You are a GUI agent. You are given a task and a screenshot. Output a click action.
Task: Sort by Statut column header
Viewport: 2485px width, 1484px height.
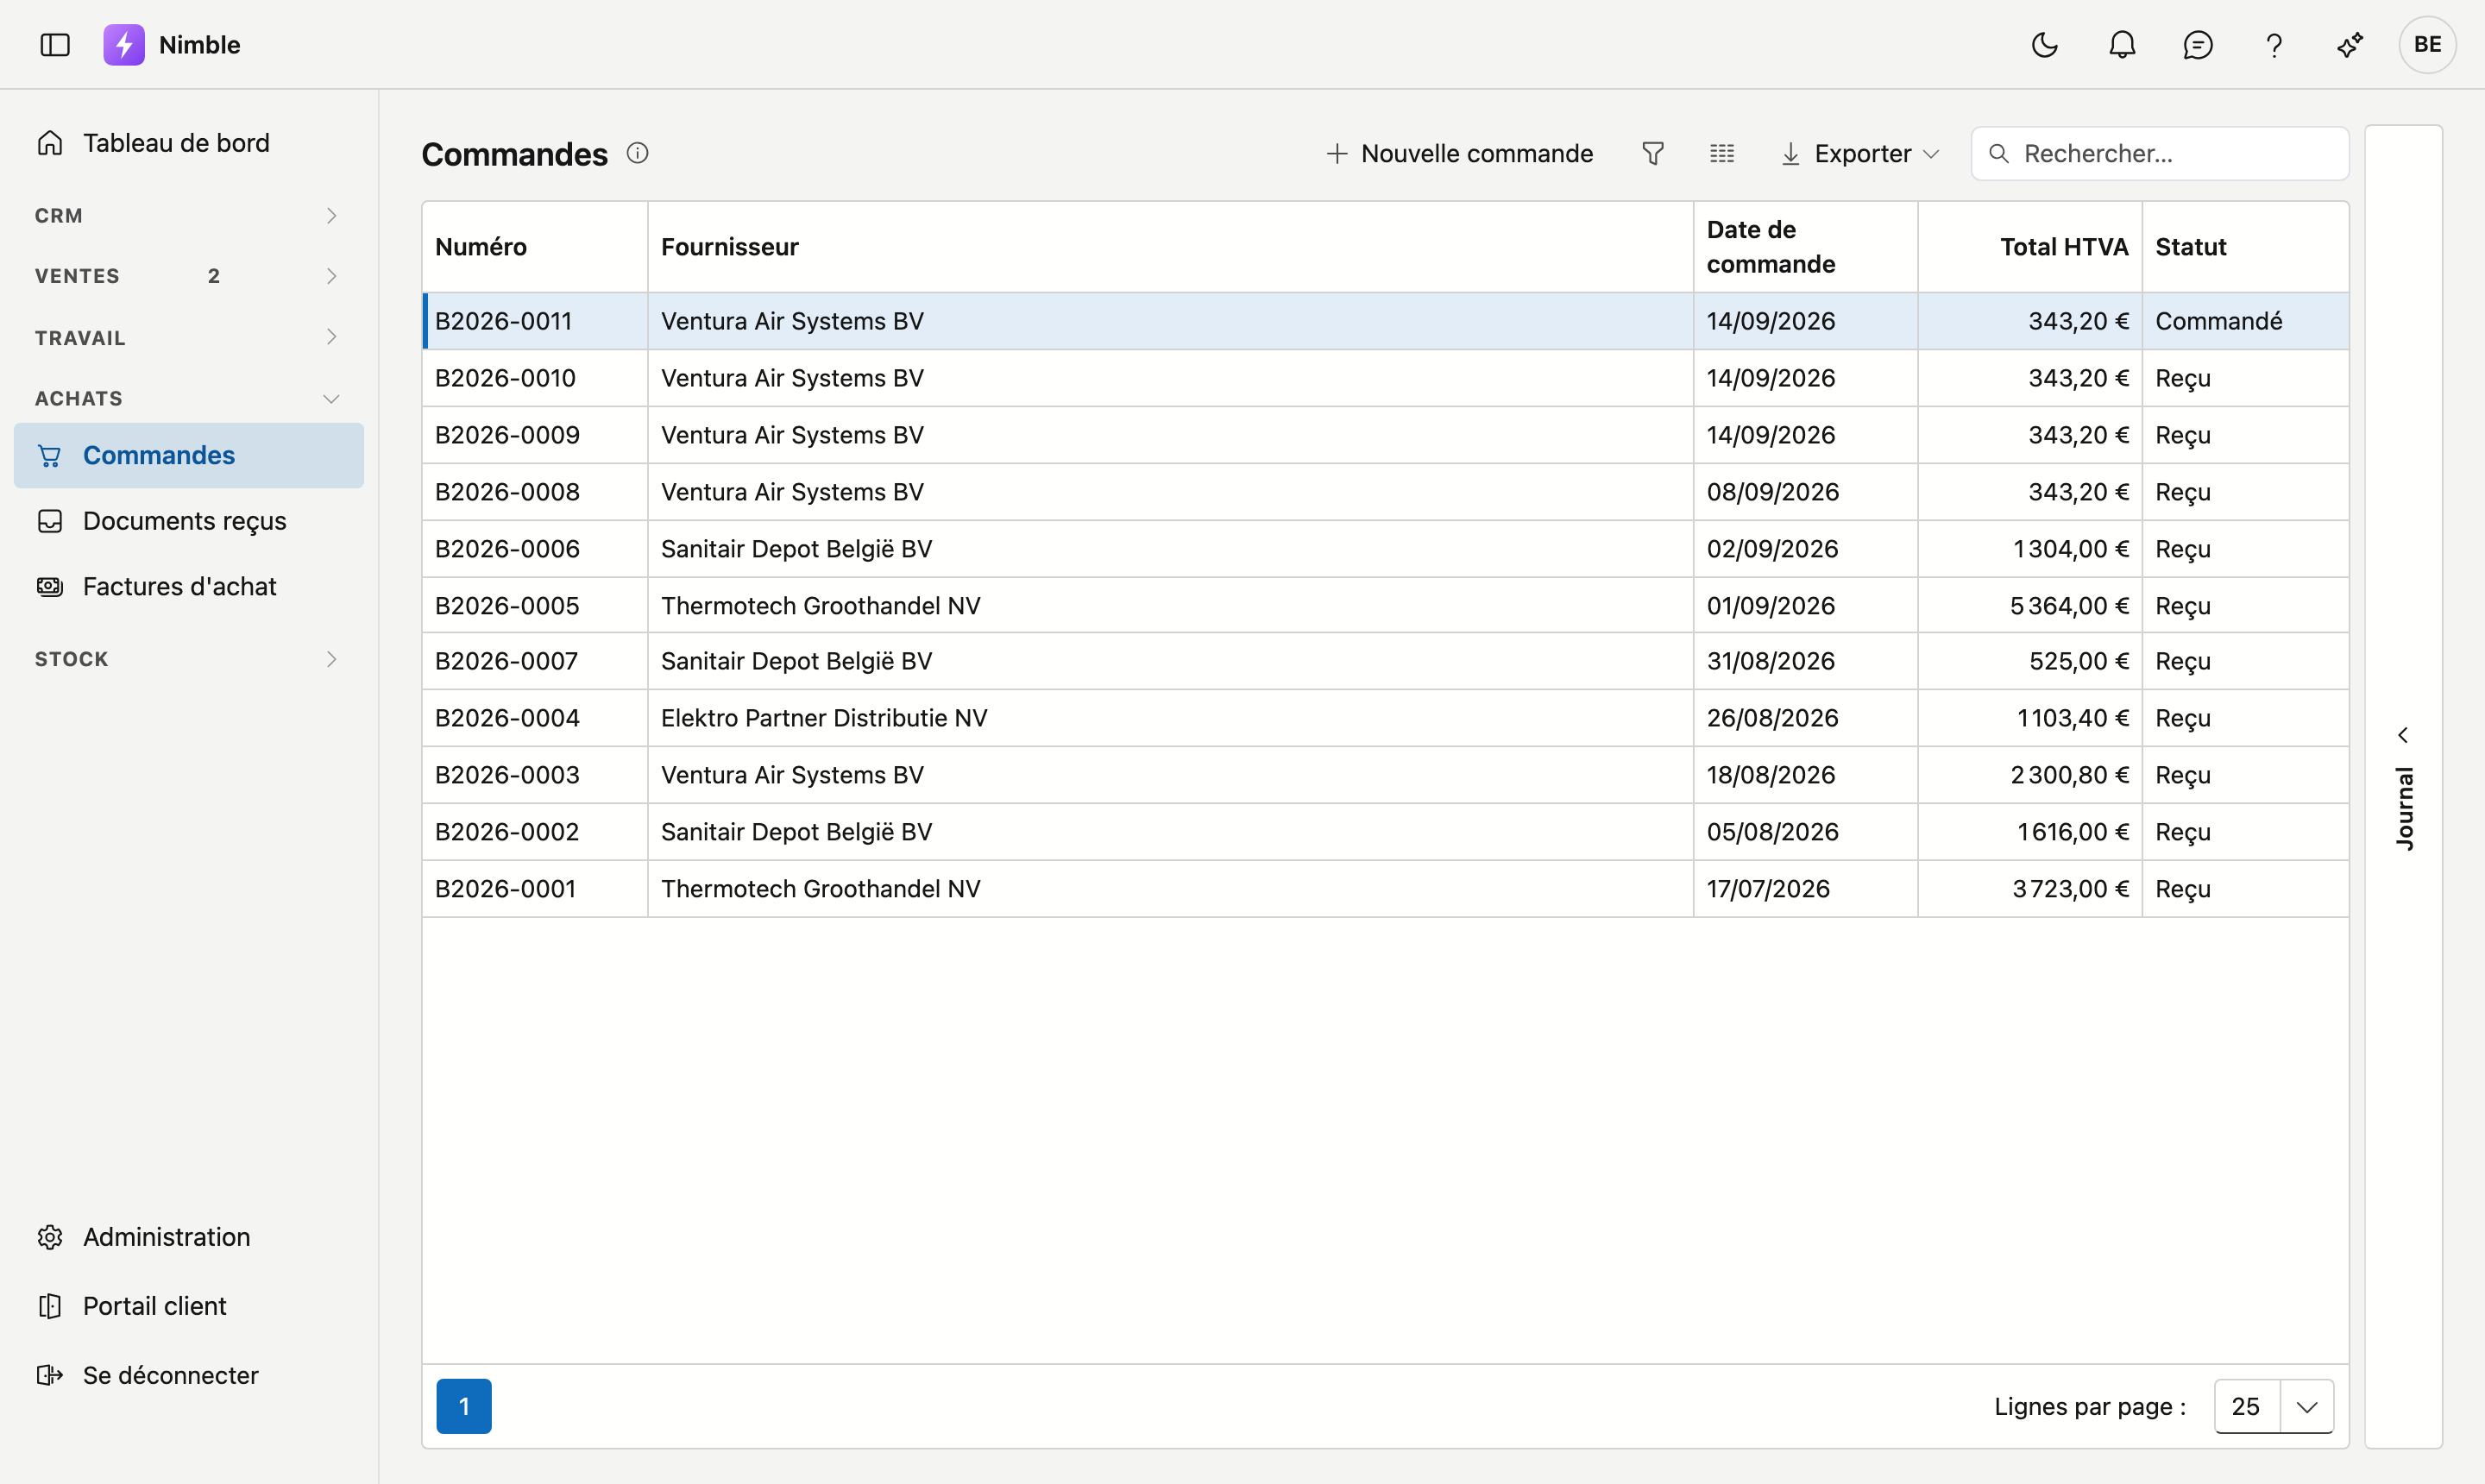(2245, 247)
